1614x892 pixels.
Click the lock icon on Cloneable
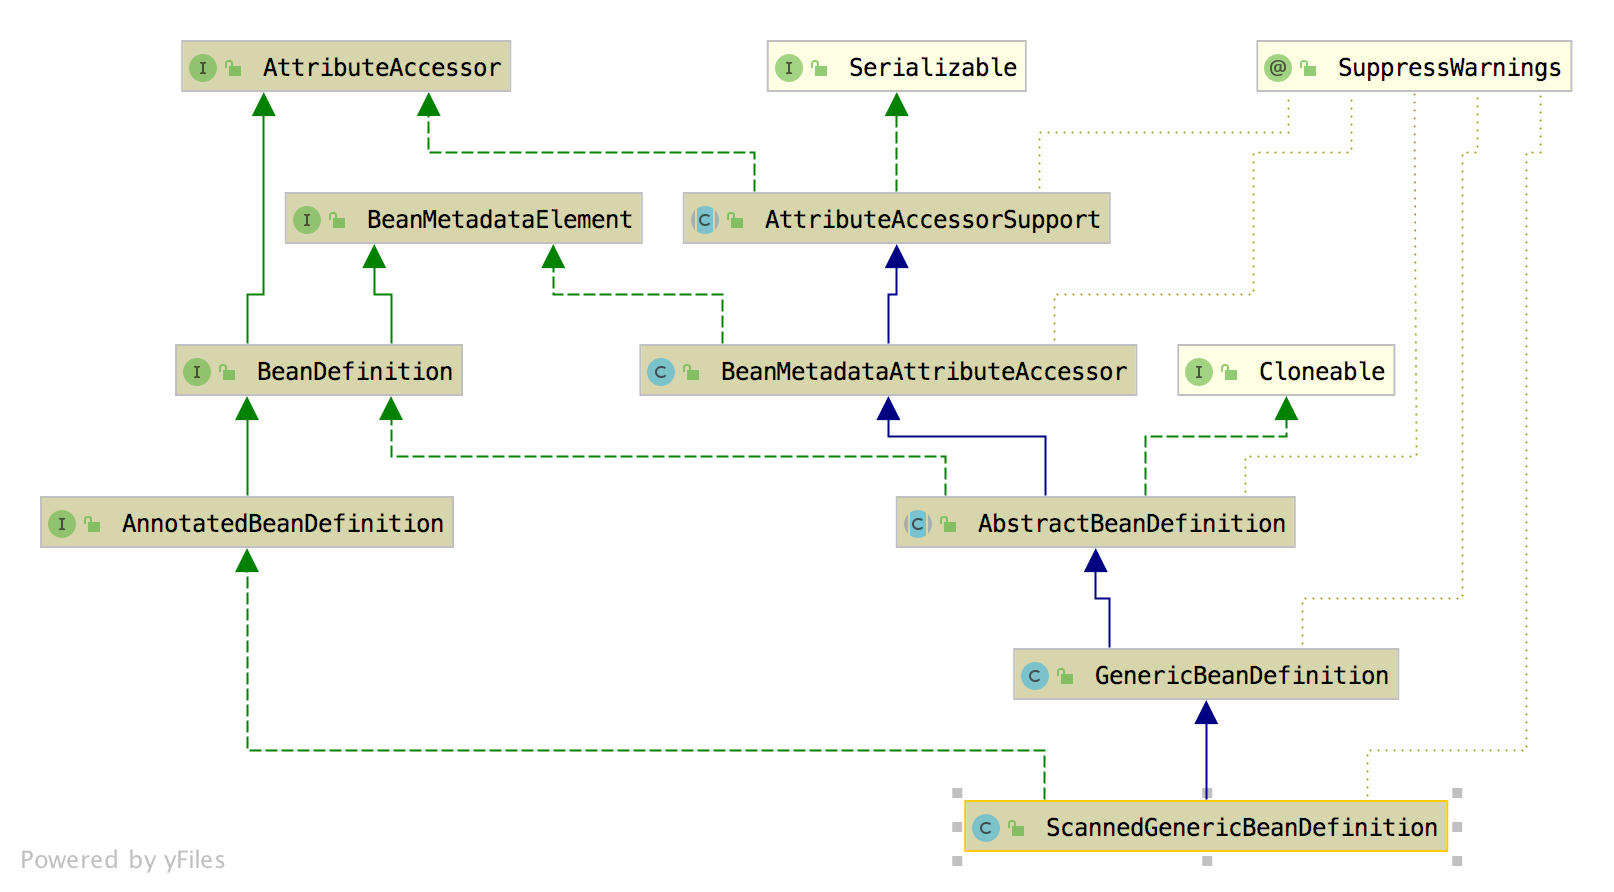pos(1229,372)
